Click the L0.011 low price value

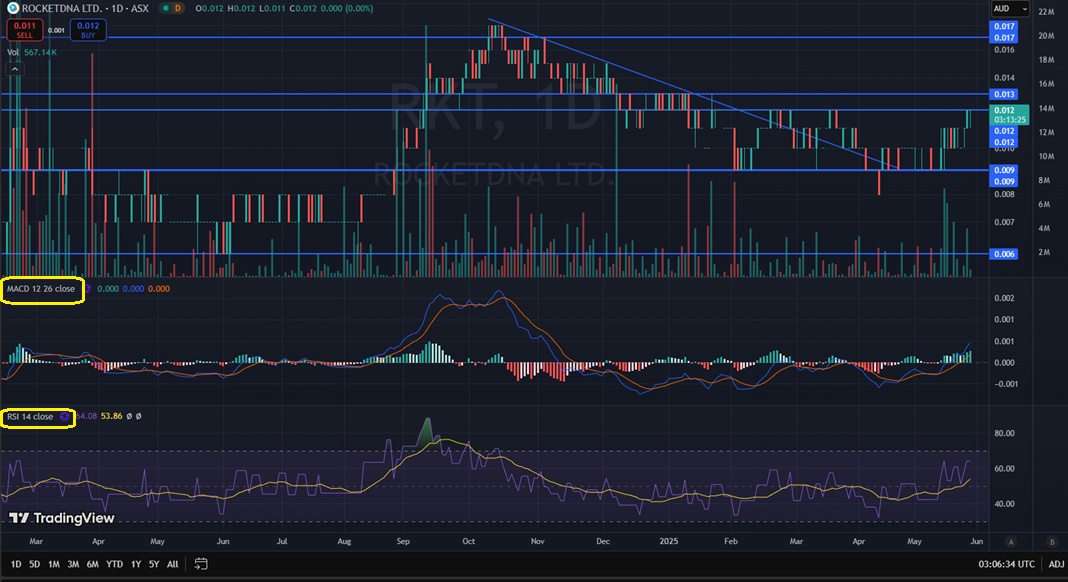pos(270,8)
